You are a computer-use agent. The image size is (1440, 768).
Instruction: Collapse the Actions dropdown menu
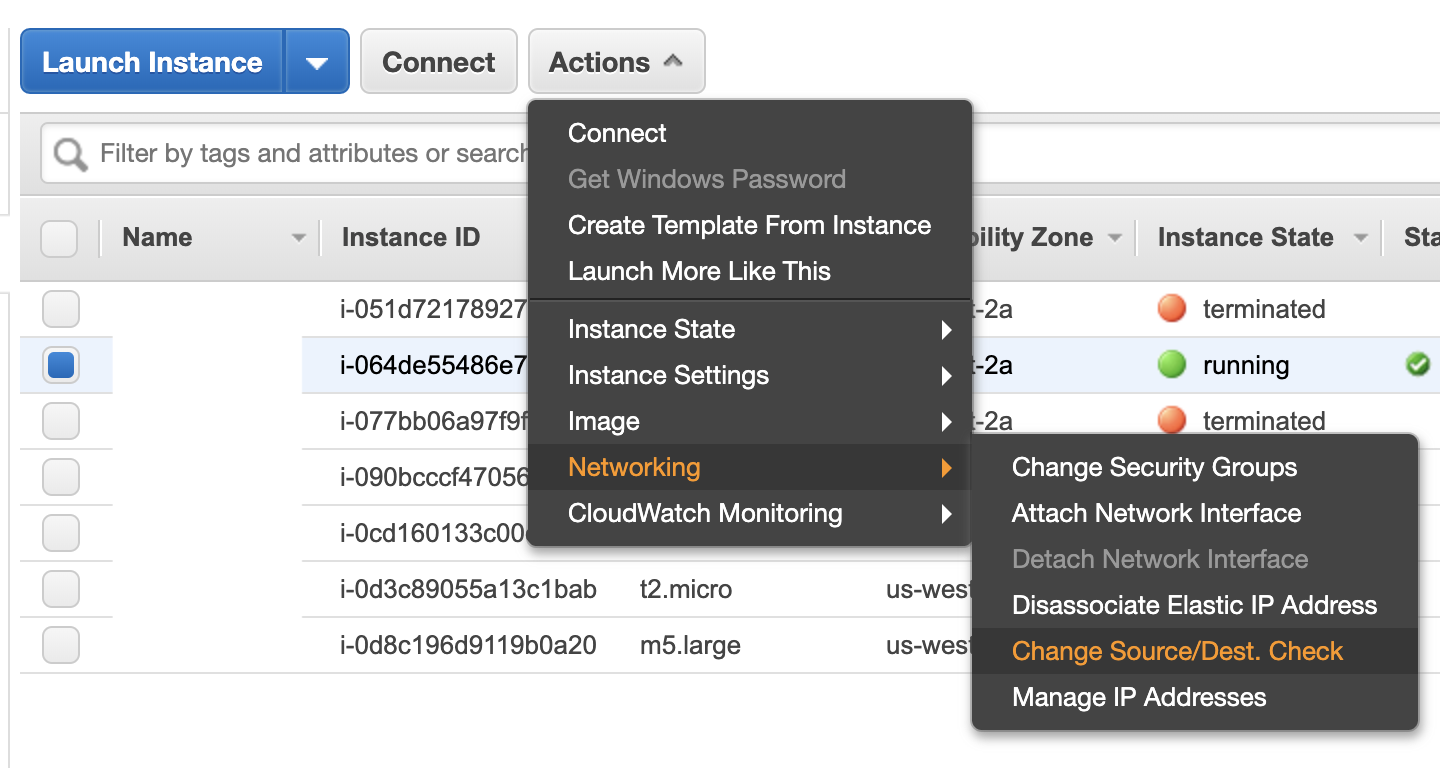(616, 62)
